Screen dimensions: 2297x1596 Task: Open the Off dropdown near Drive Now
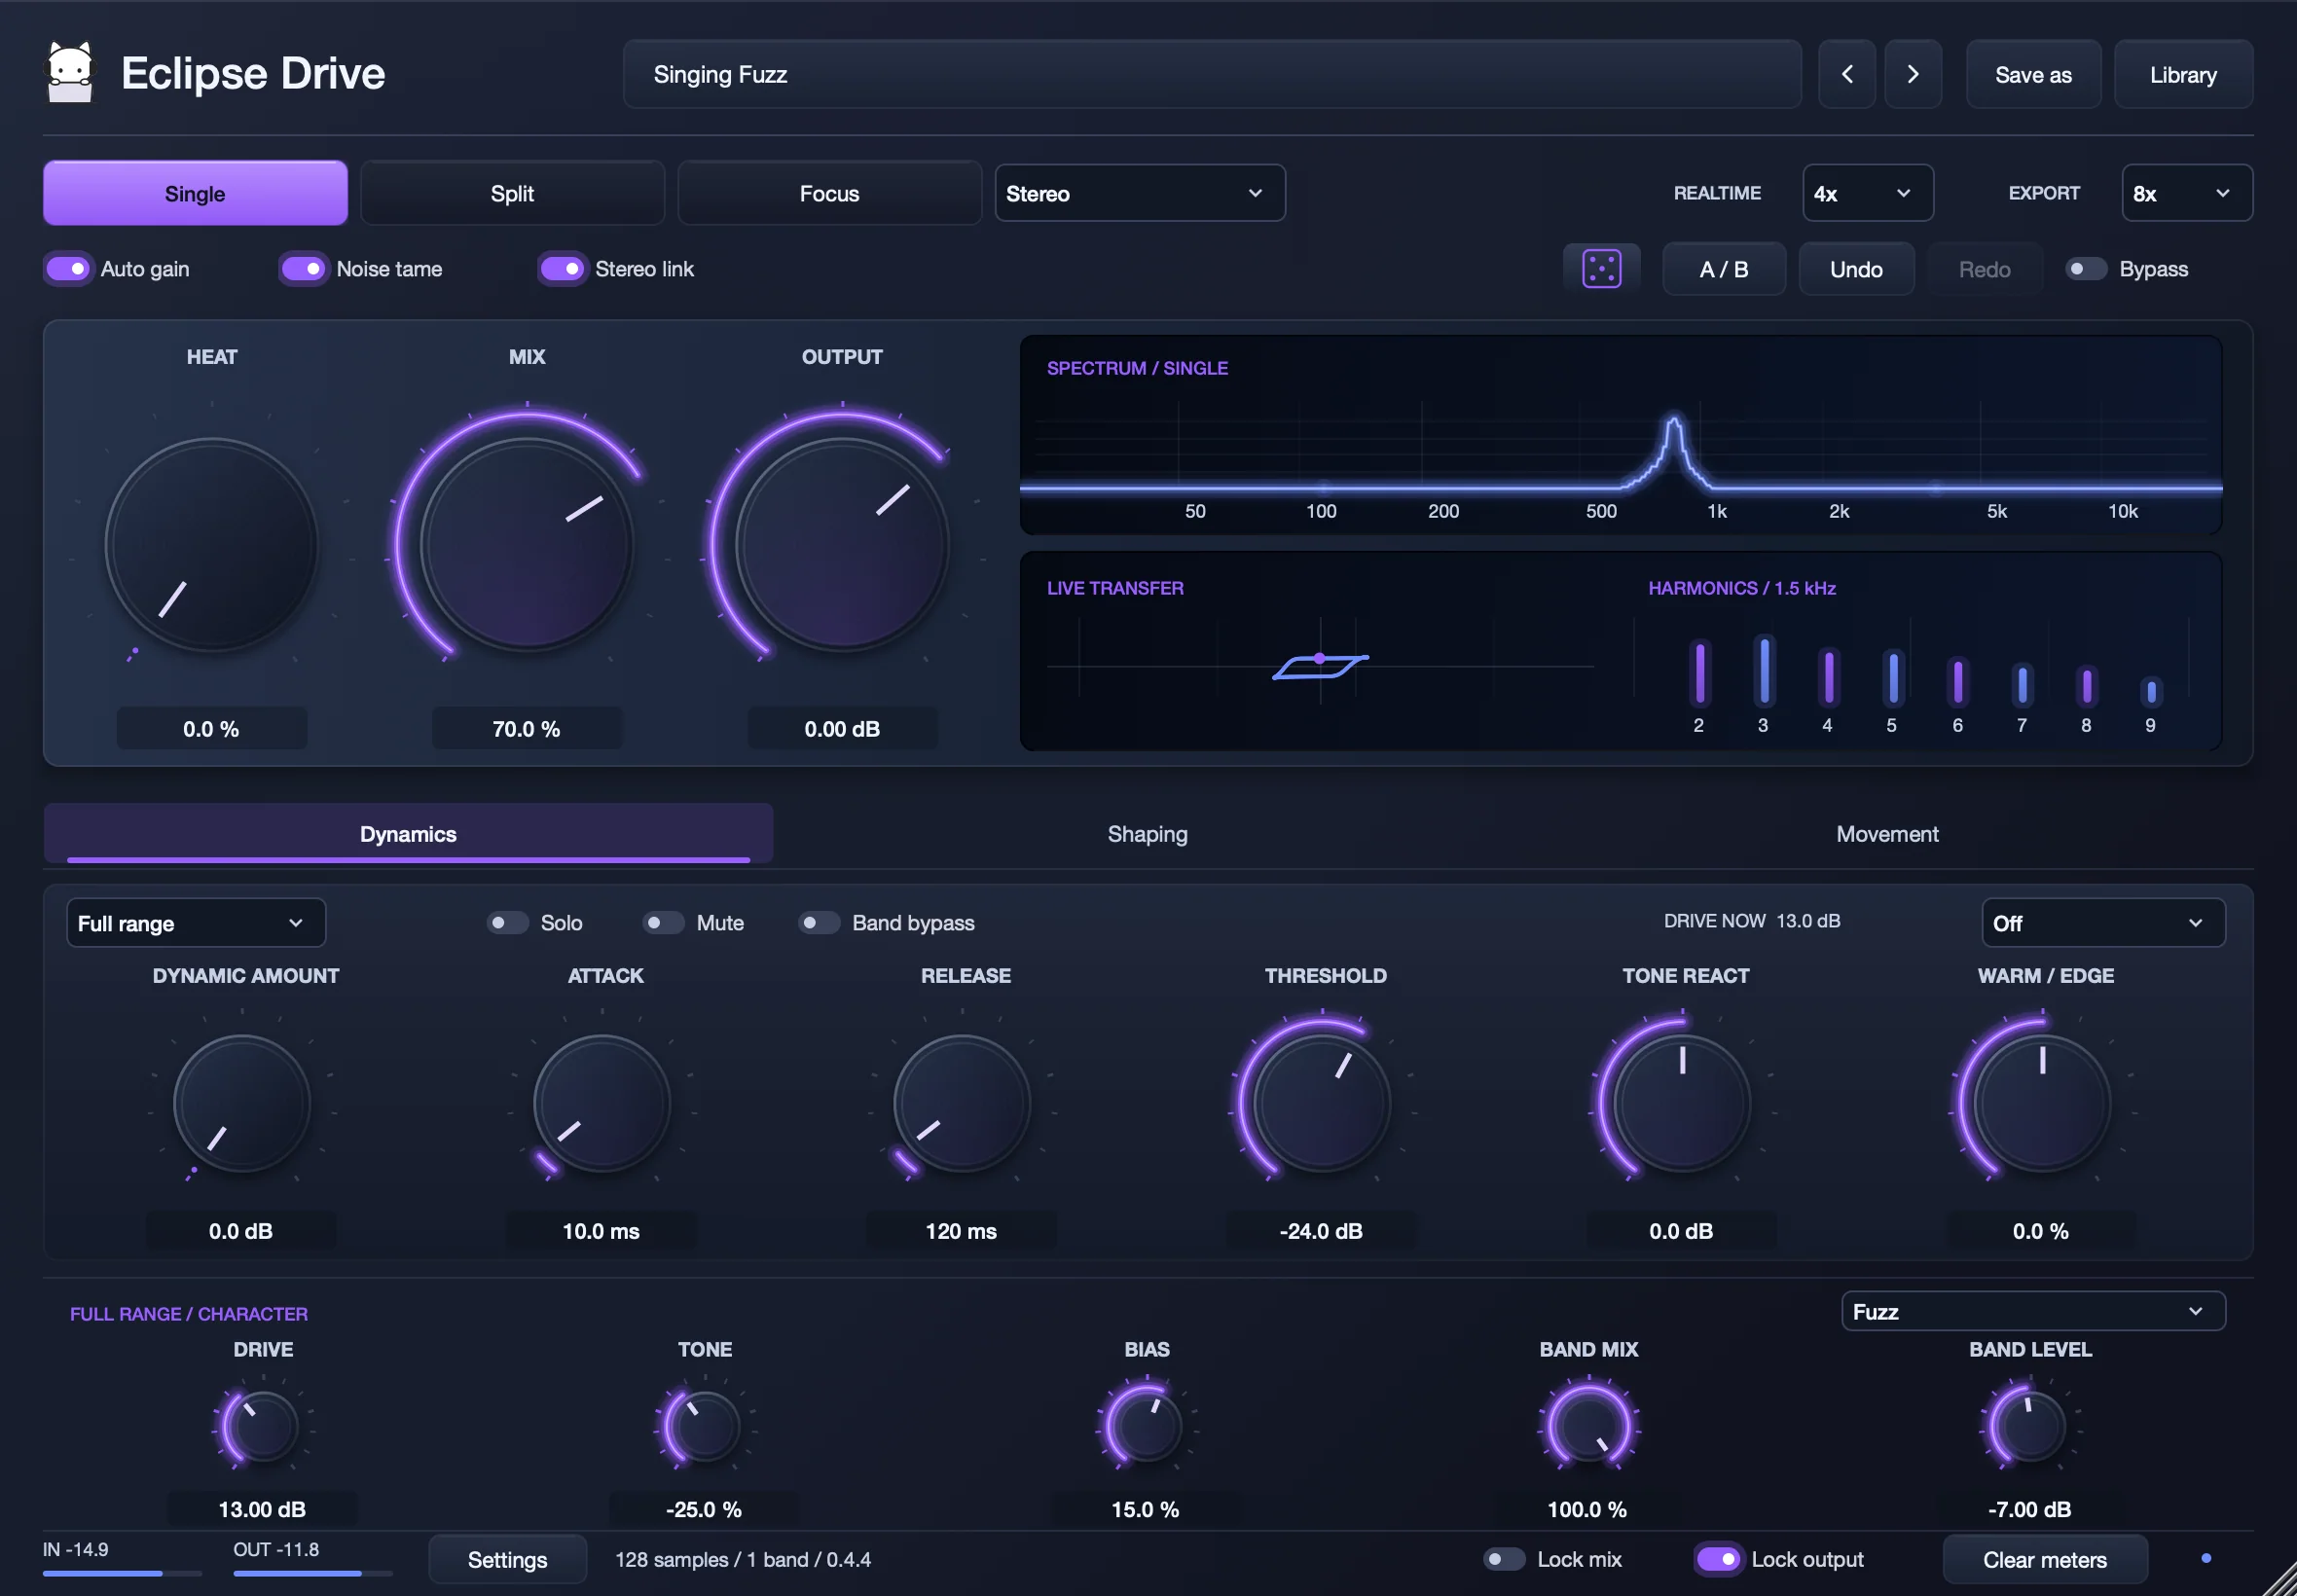2103,923
